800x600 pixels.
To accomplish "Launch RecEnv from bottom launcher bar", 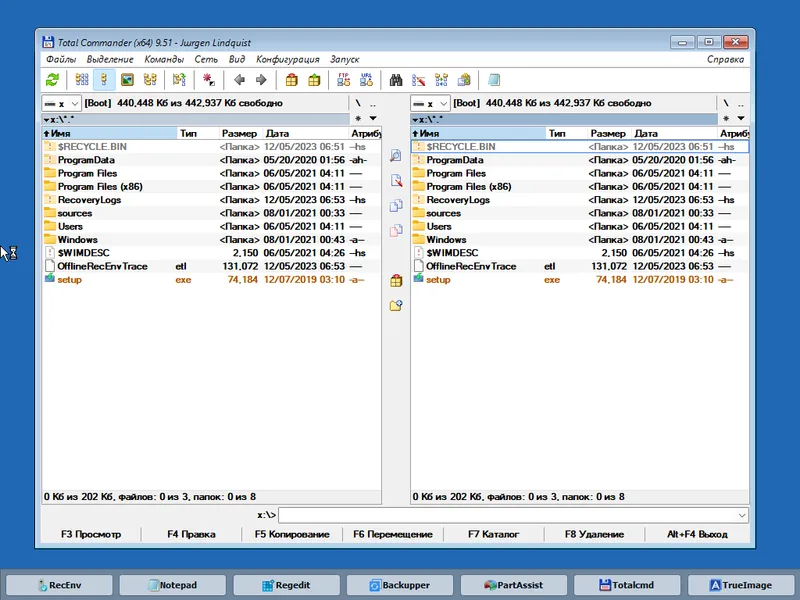I will pos(59,585).
